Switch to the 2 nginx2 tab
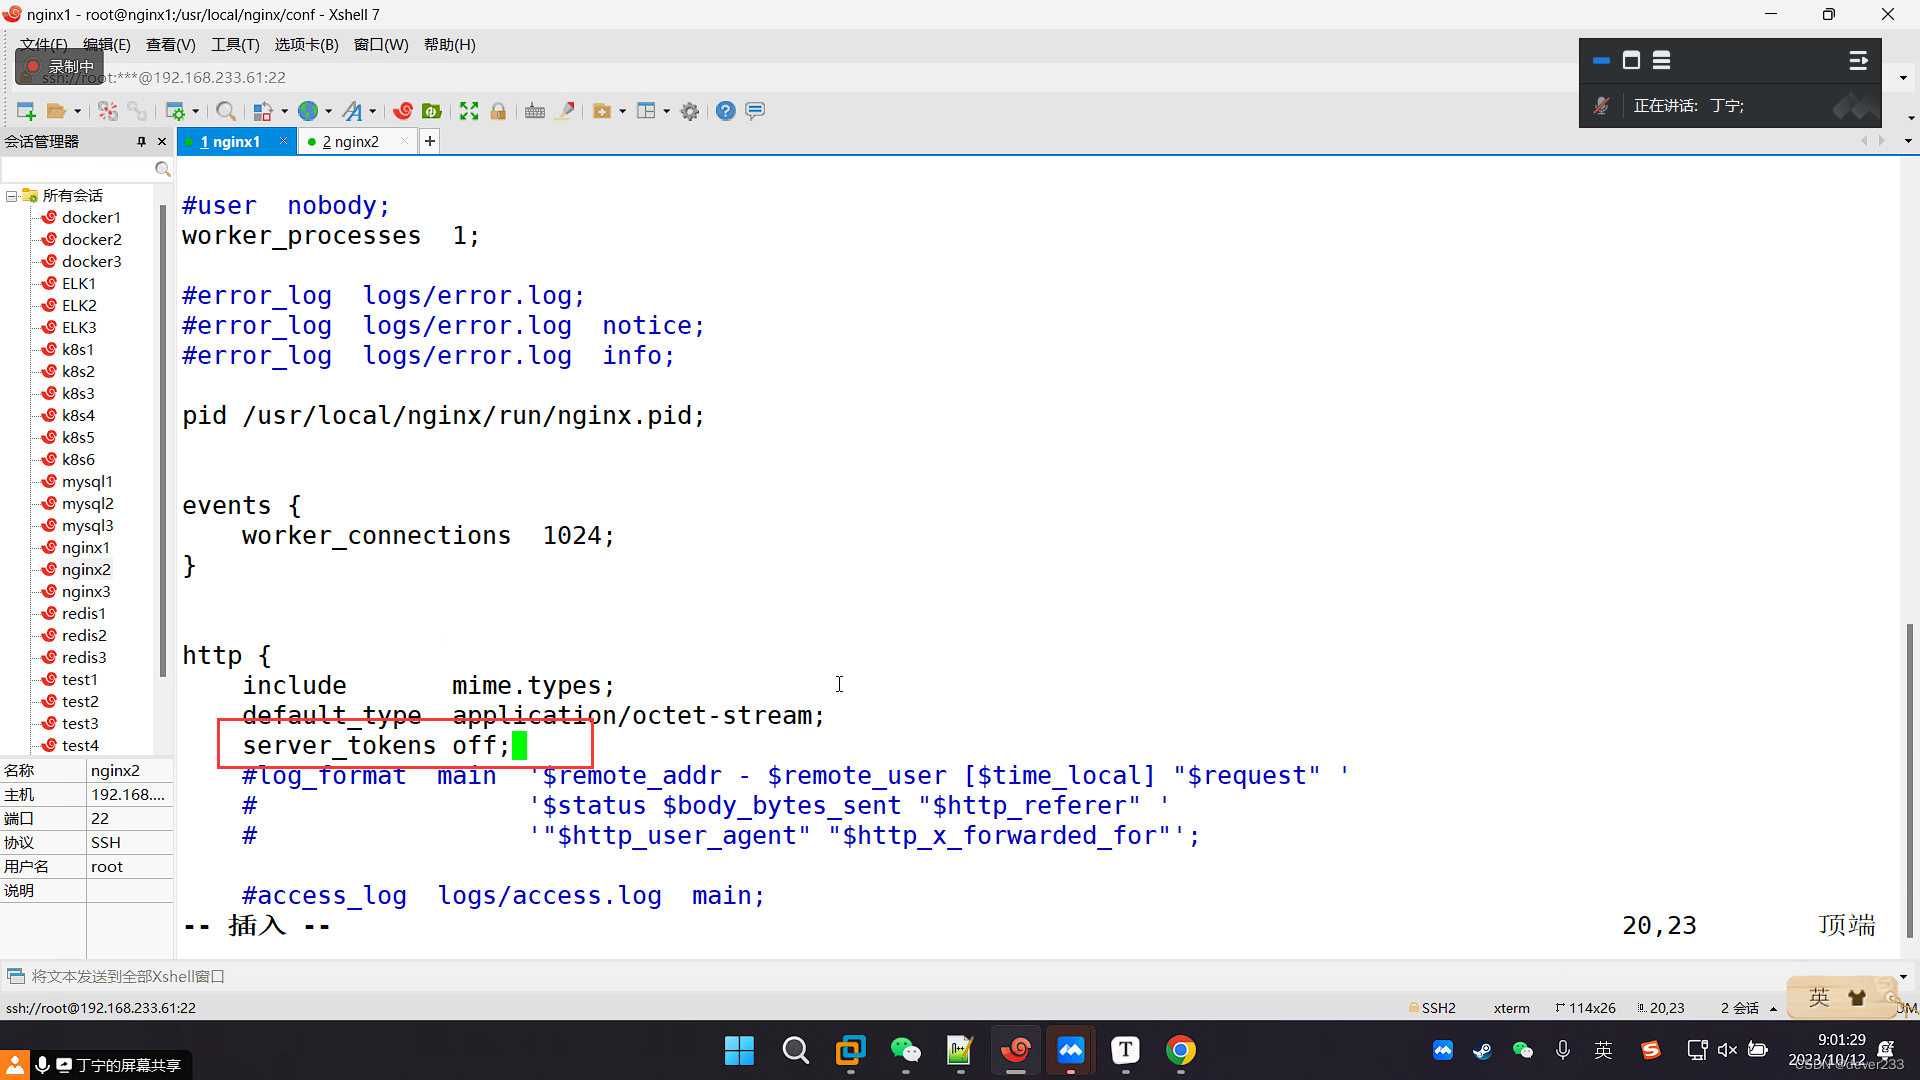Screen dimensions: 1920x1080 350,142
